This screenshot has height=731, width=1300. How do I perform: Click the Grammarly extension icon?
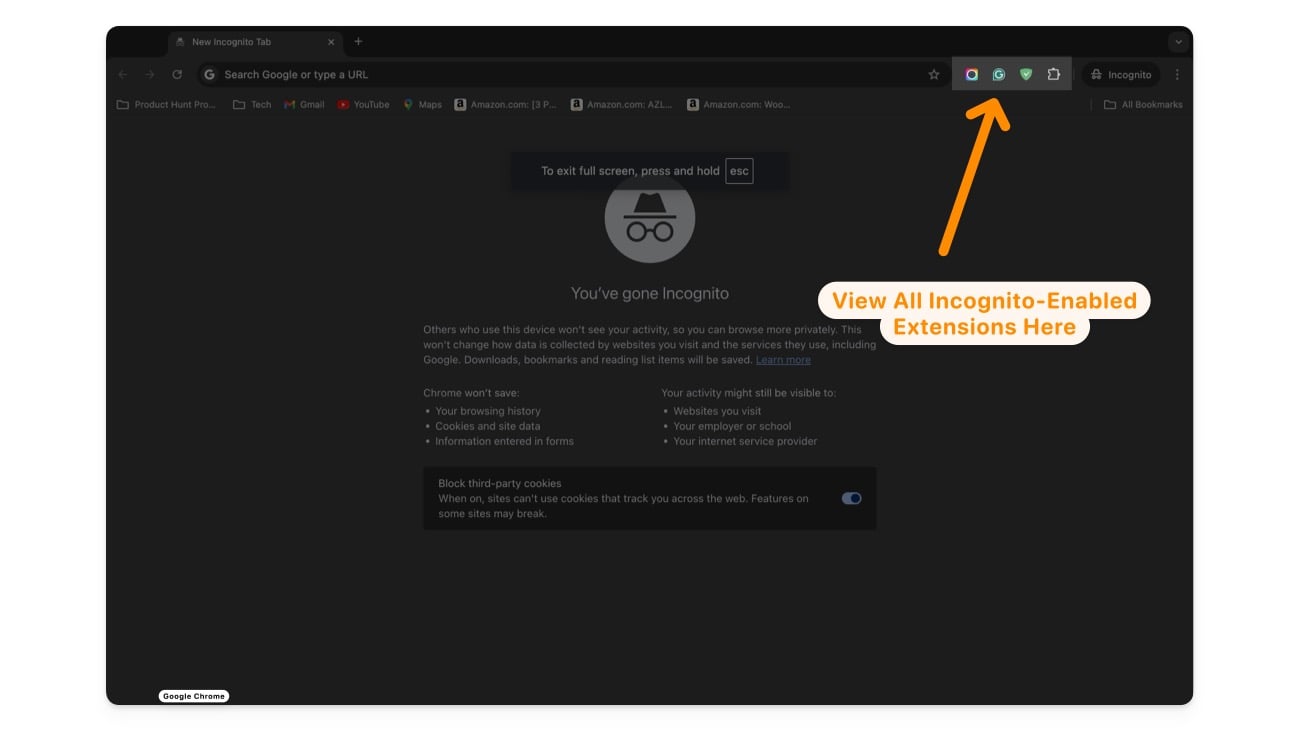[x=998, y=75]
